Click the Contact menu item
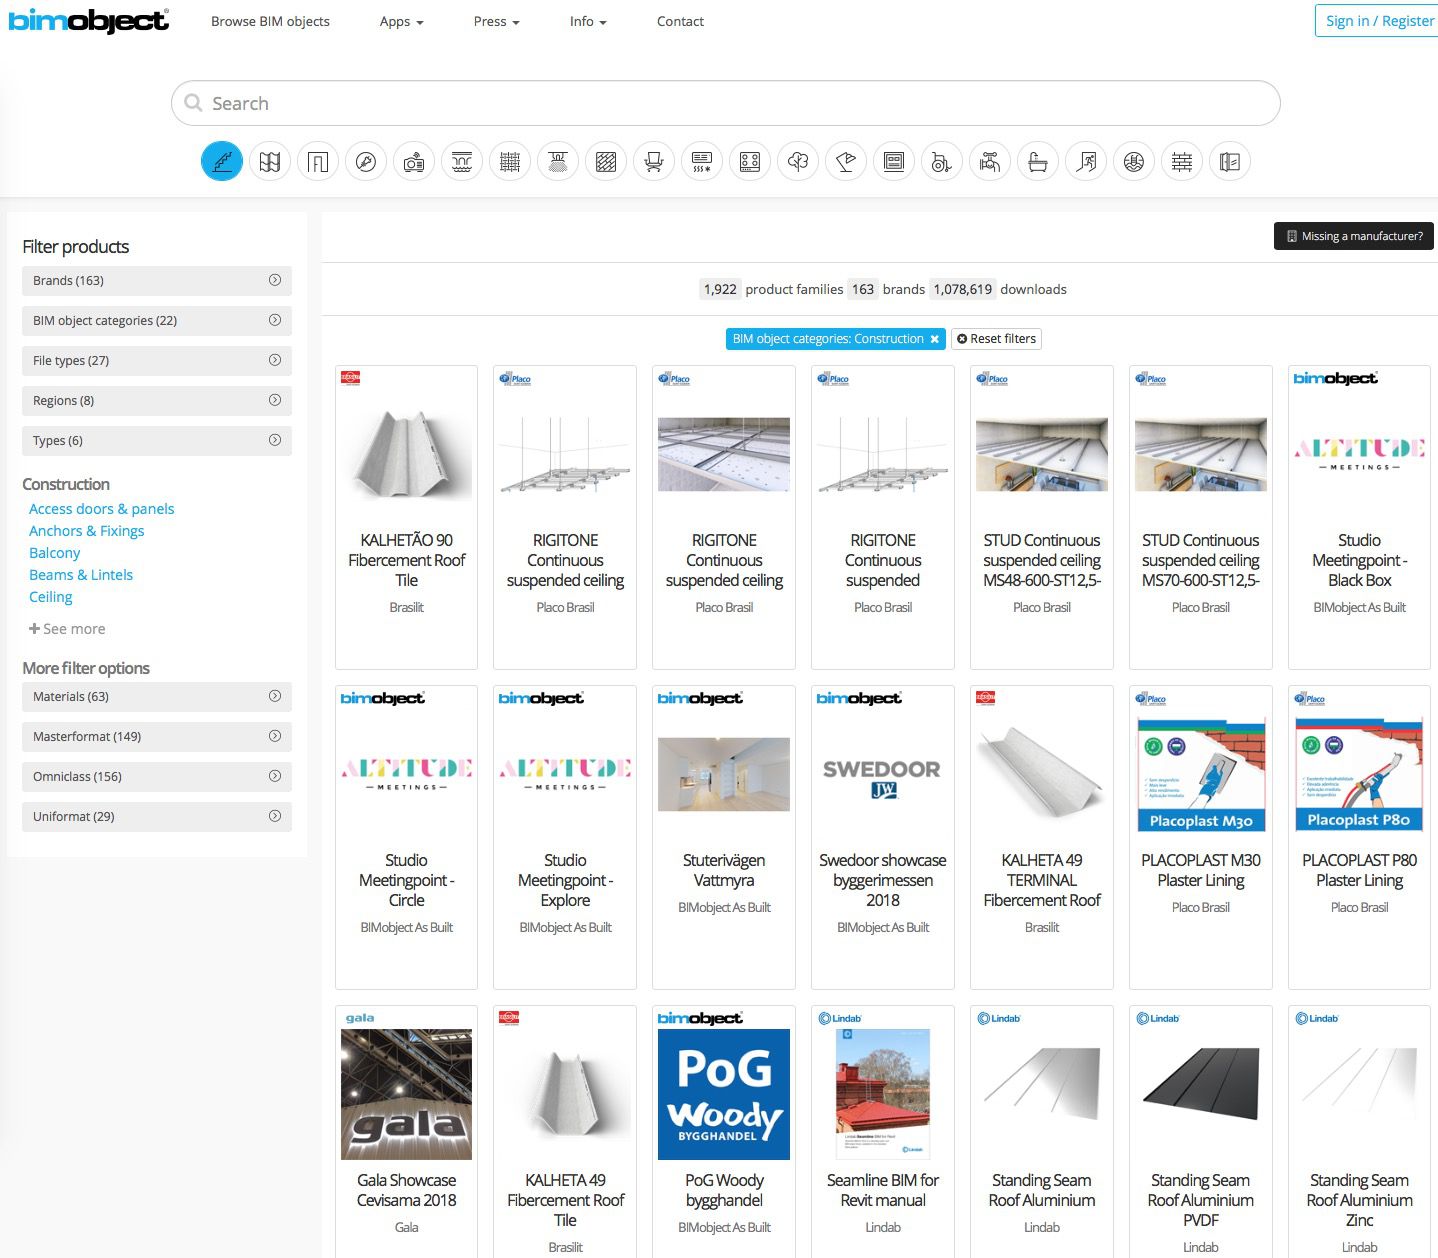This screenshot has width=1438, height=1258. tap(679, 21)
